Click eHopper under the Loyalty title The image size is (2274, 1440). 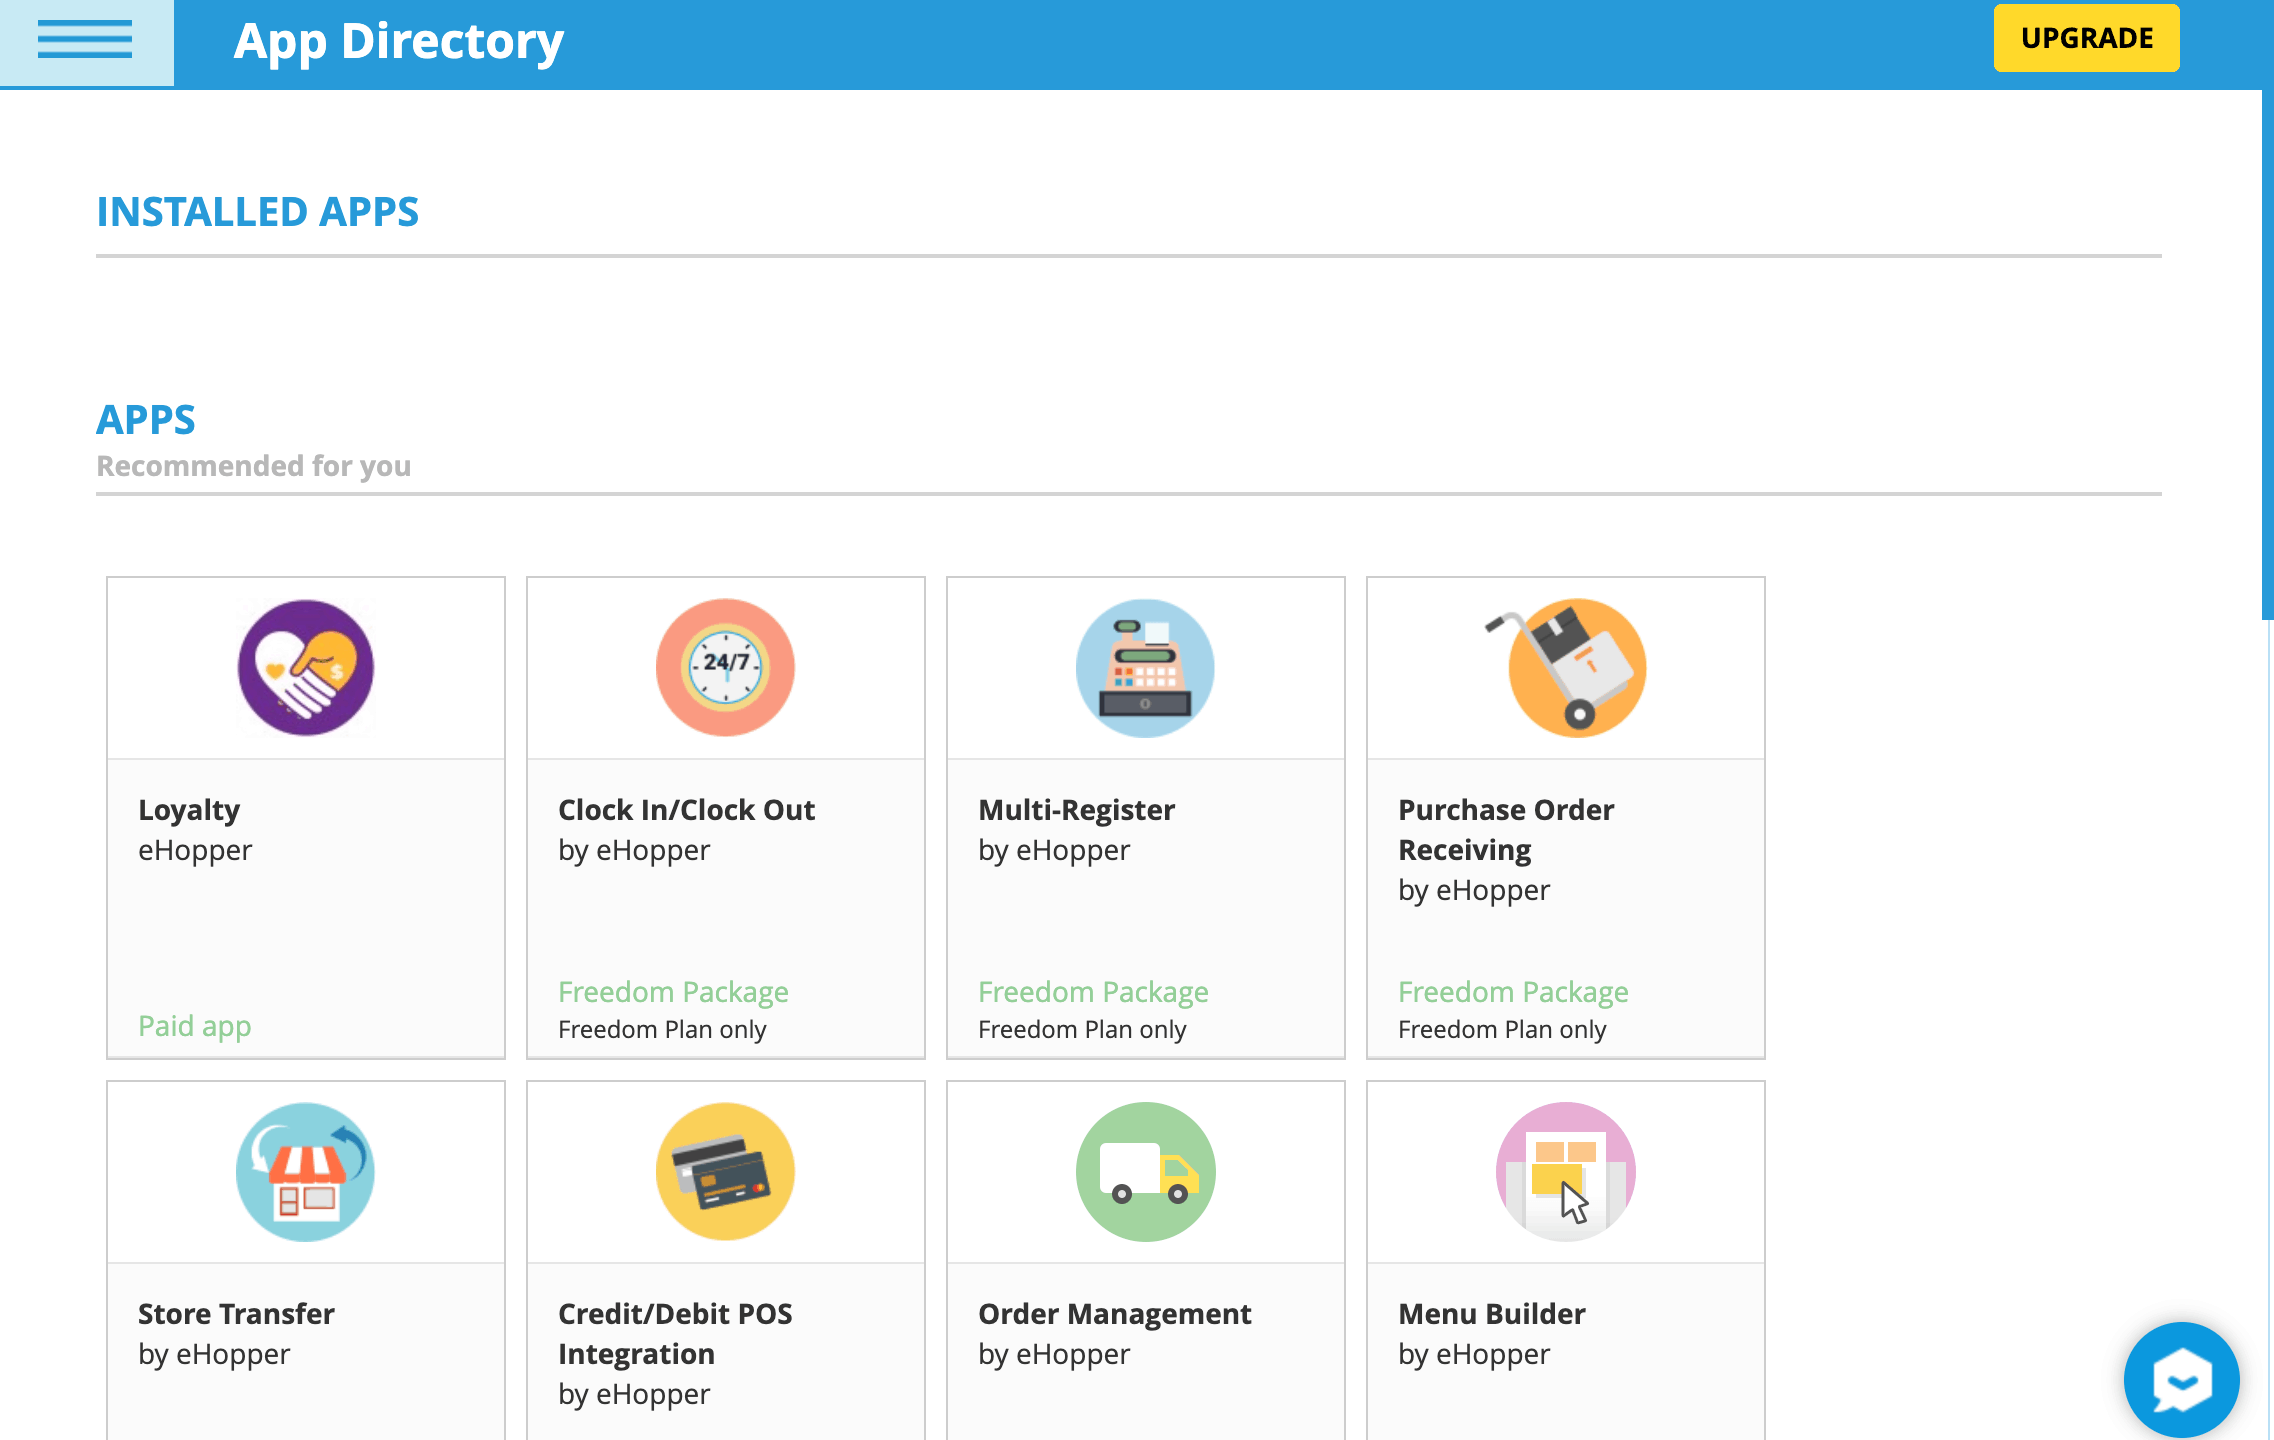pos(195,851)
